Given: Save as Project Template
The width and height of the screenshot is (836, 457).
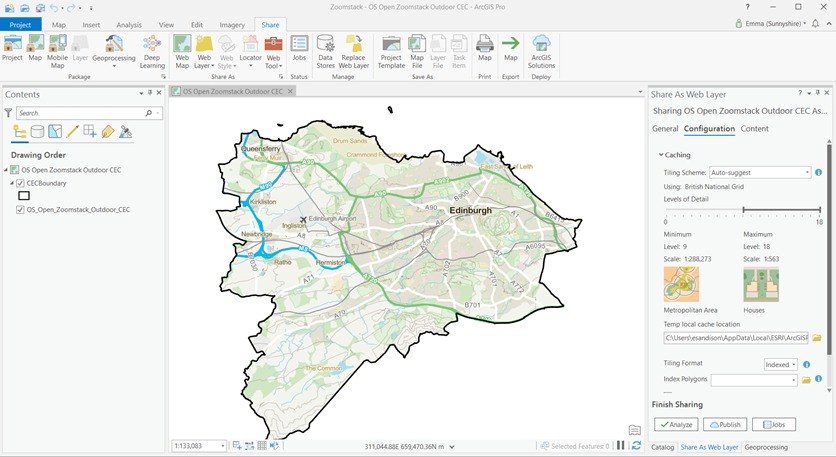Looking at the screenshot, I should tap(391, 51).
